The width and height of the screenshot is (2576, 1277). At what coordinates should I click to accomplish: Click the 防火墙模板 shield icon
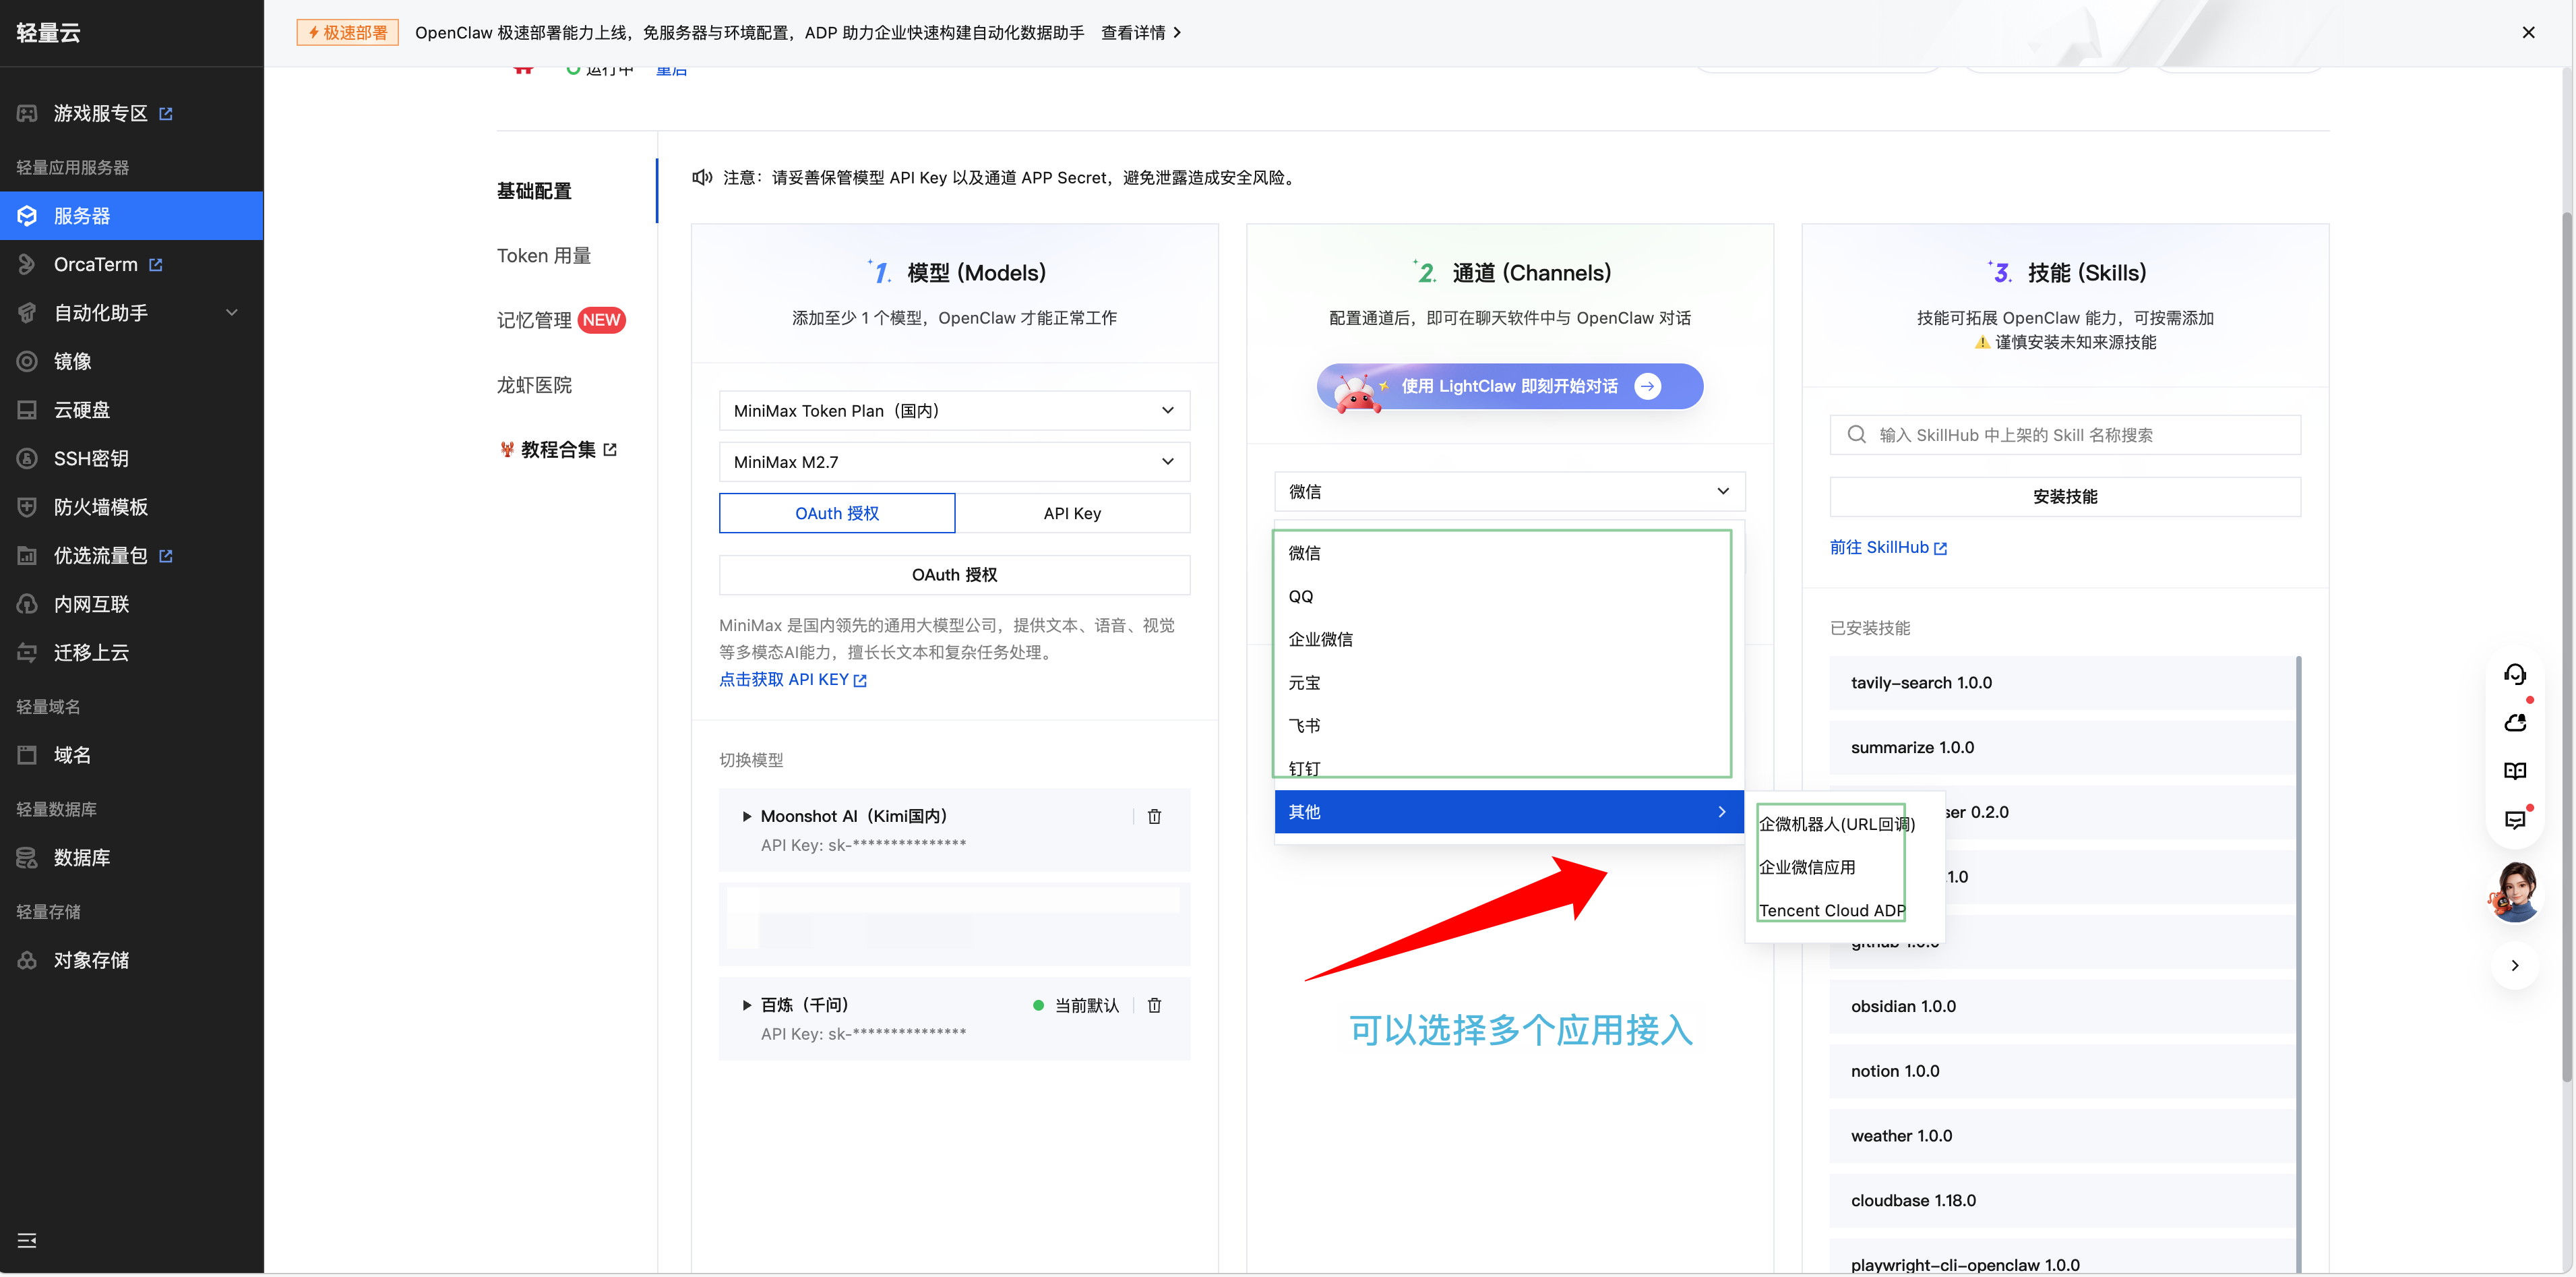point(27,507)
